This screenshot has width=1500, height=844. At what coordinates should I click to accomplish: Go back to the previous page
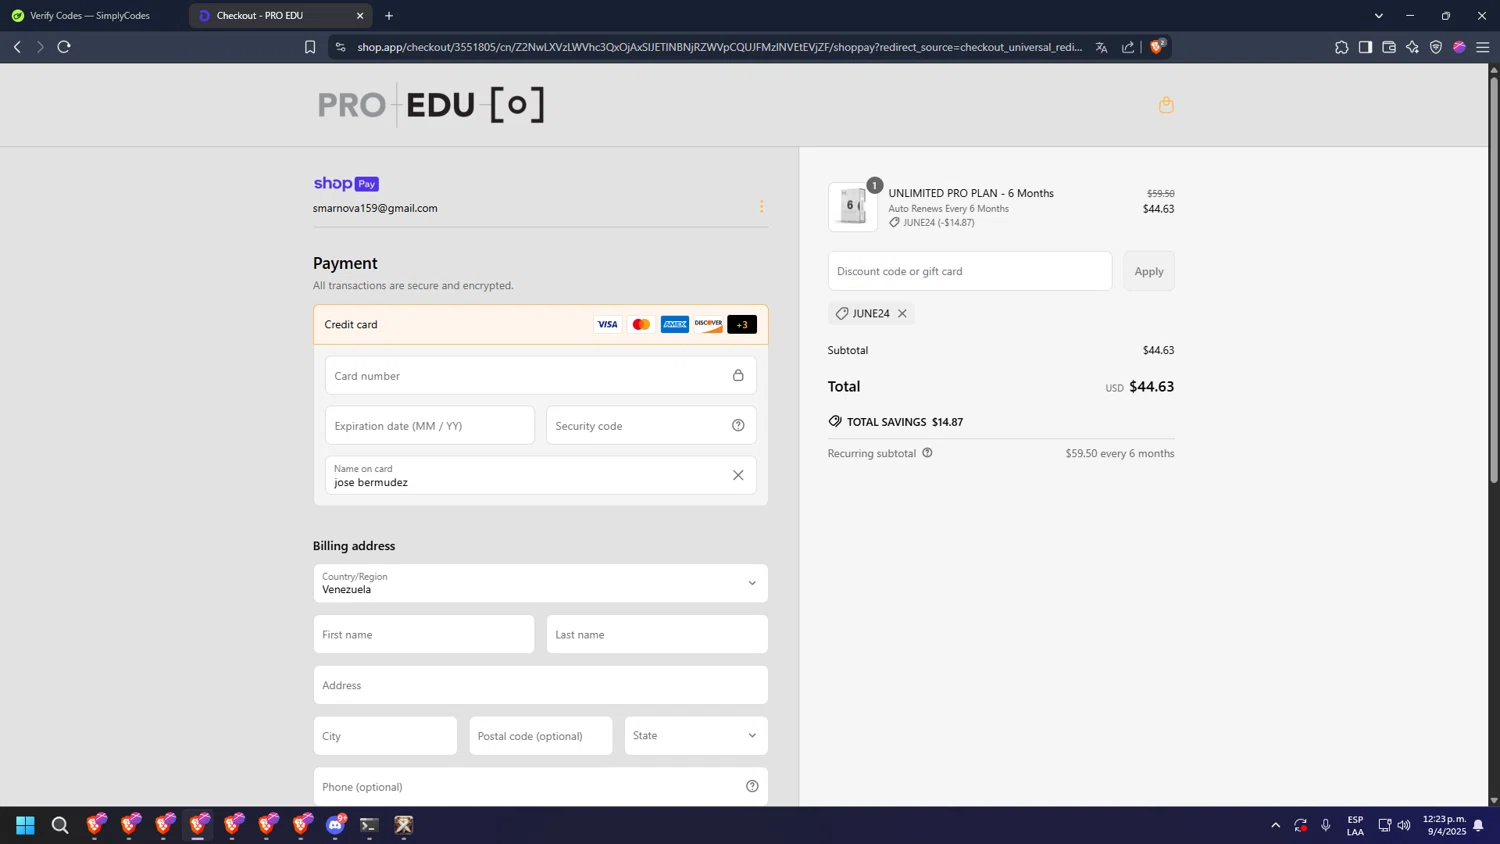click(x=17, y=47)
